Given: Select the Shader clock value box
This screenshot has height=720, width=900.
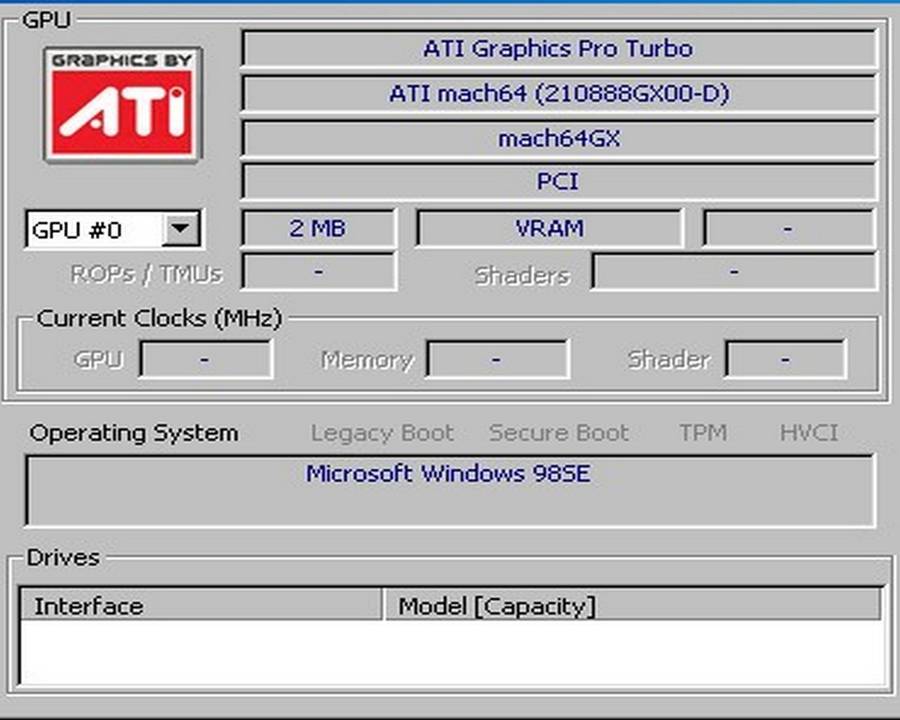Looking at the screenshot, I should 785,359.
